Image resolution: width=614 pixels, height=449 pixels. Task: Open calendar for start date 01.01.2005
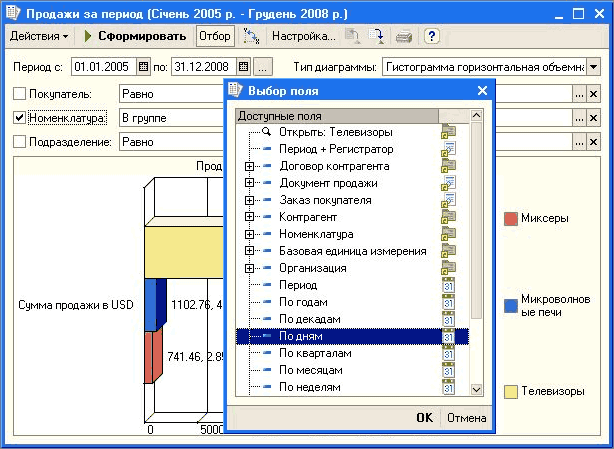point(143,67)
